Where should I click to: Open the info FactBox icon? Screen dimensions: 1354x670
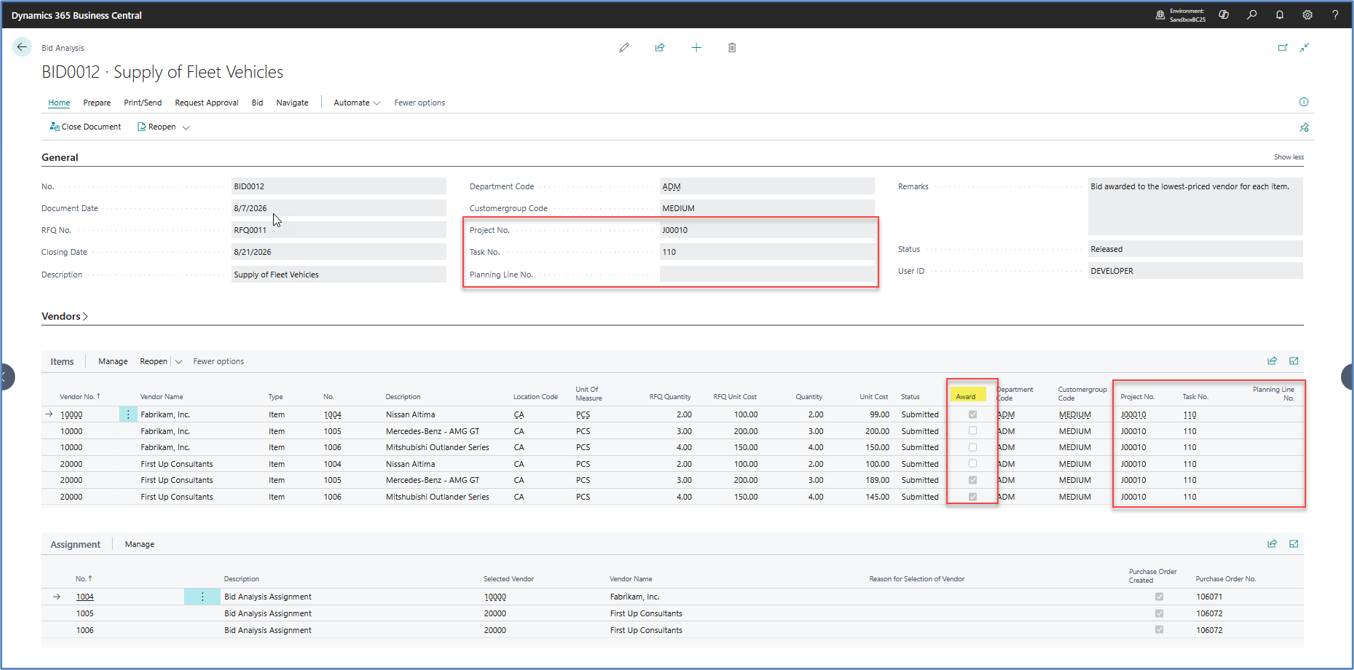1303,102
